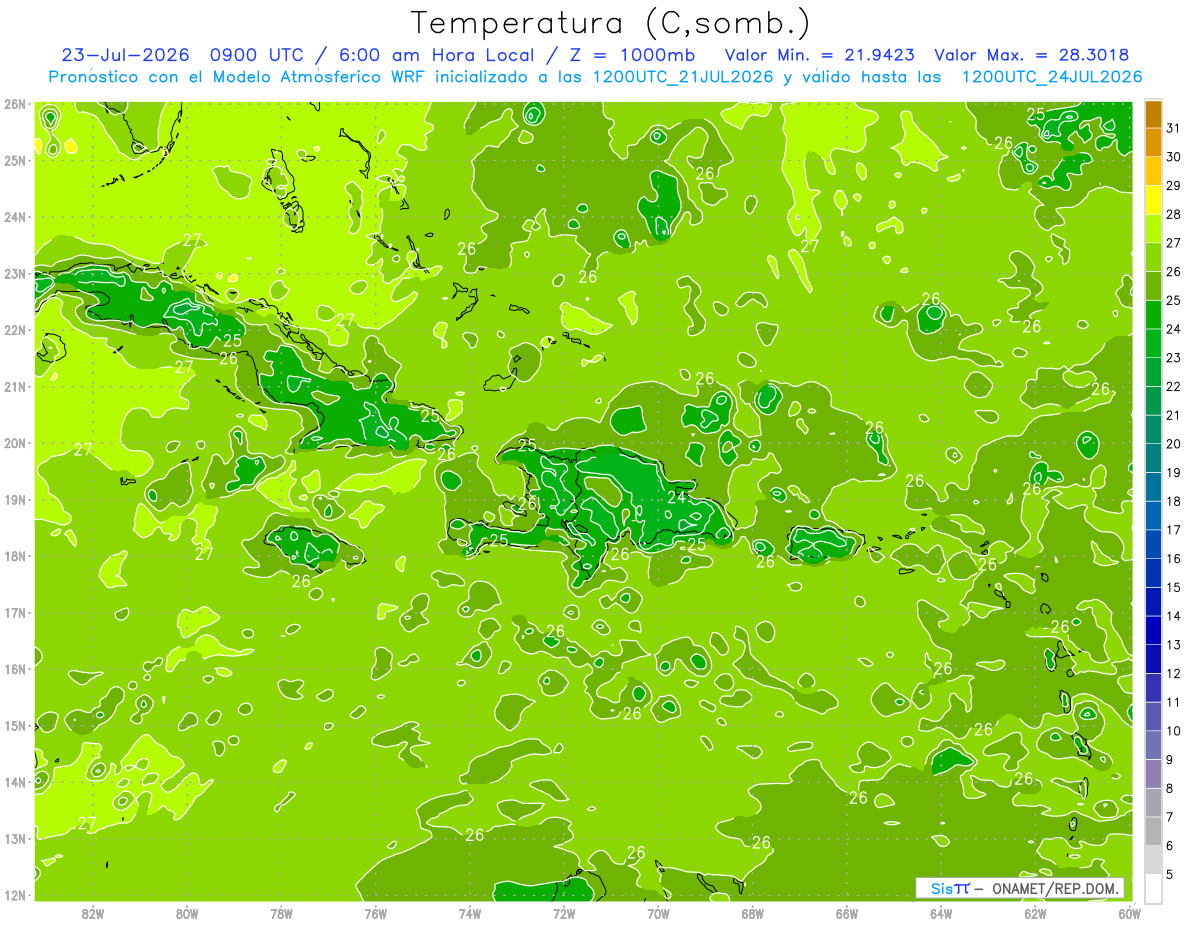Click the colorbar label '17'
The height and width of the screenshot is (927, 1200).
pos(1174,530)
